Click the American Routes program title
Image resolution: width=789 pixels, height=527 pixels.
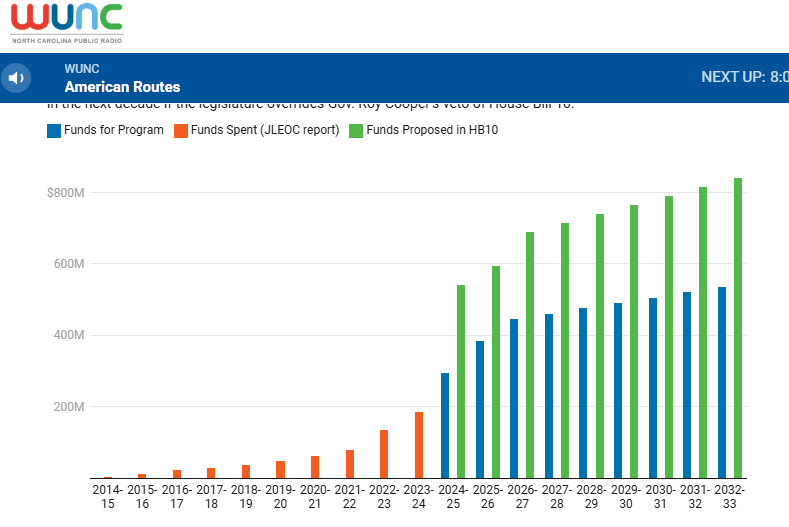tap(122, 87)
